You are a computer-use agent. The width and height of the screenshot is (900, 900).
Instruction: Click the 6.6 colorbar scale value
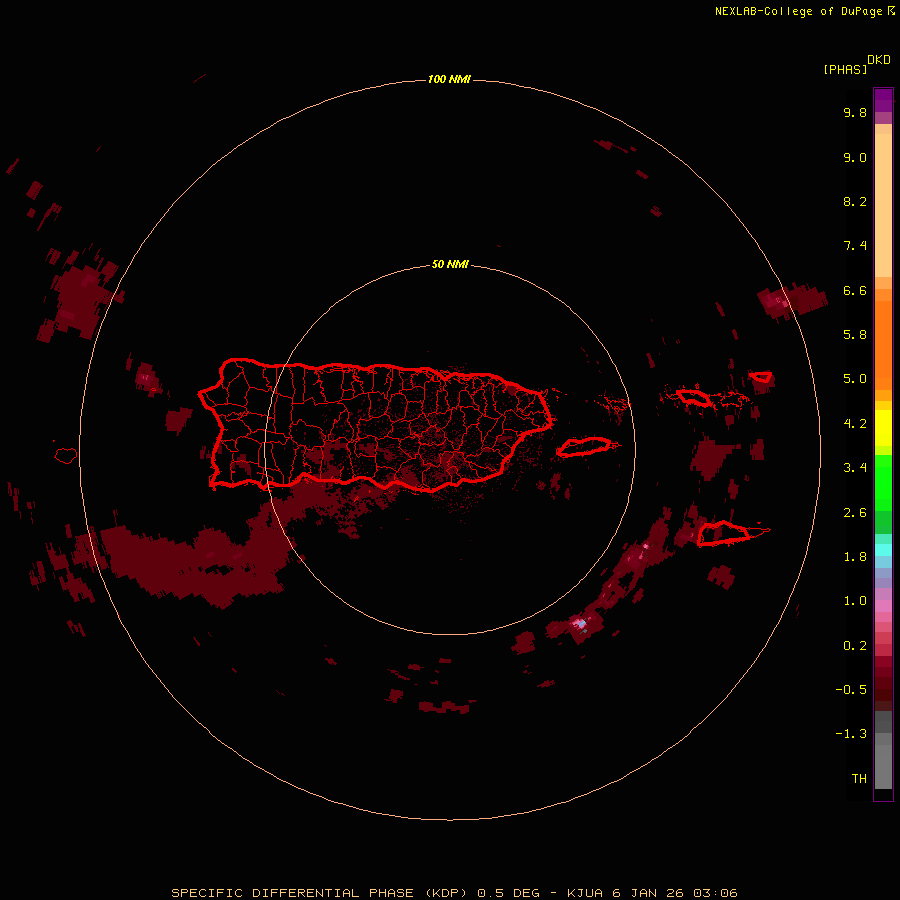coord(855,290)
